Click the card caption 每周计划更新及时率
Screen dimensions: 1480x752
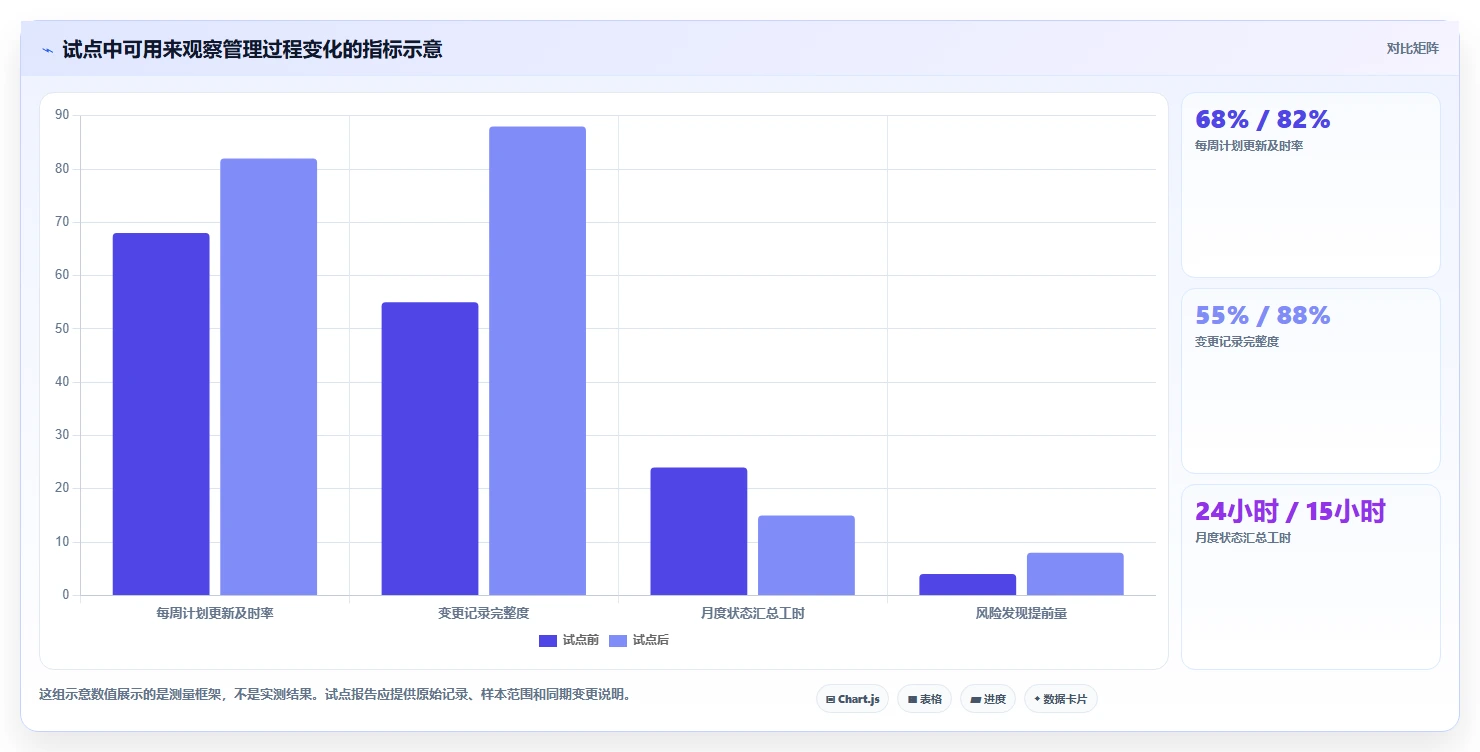tap(1249, 145)
